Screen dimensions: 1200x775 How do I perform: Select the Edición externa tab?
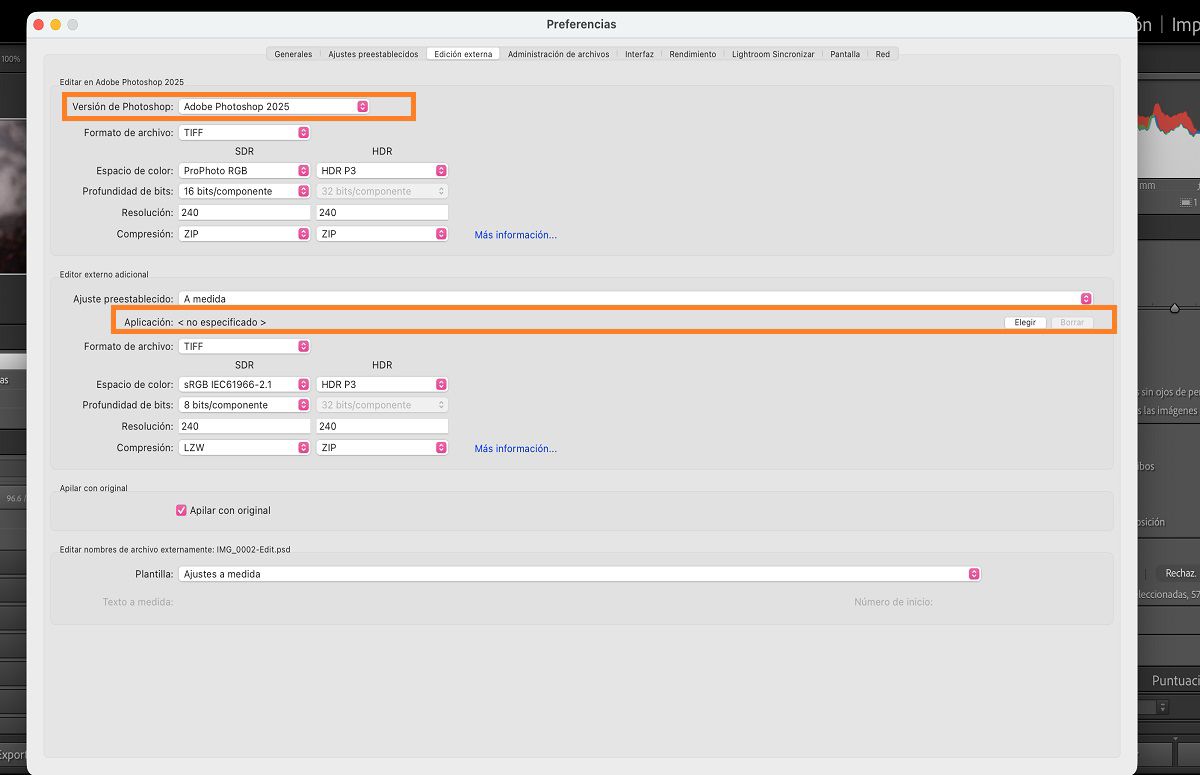[463, 54]
